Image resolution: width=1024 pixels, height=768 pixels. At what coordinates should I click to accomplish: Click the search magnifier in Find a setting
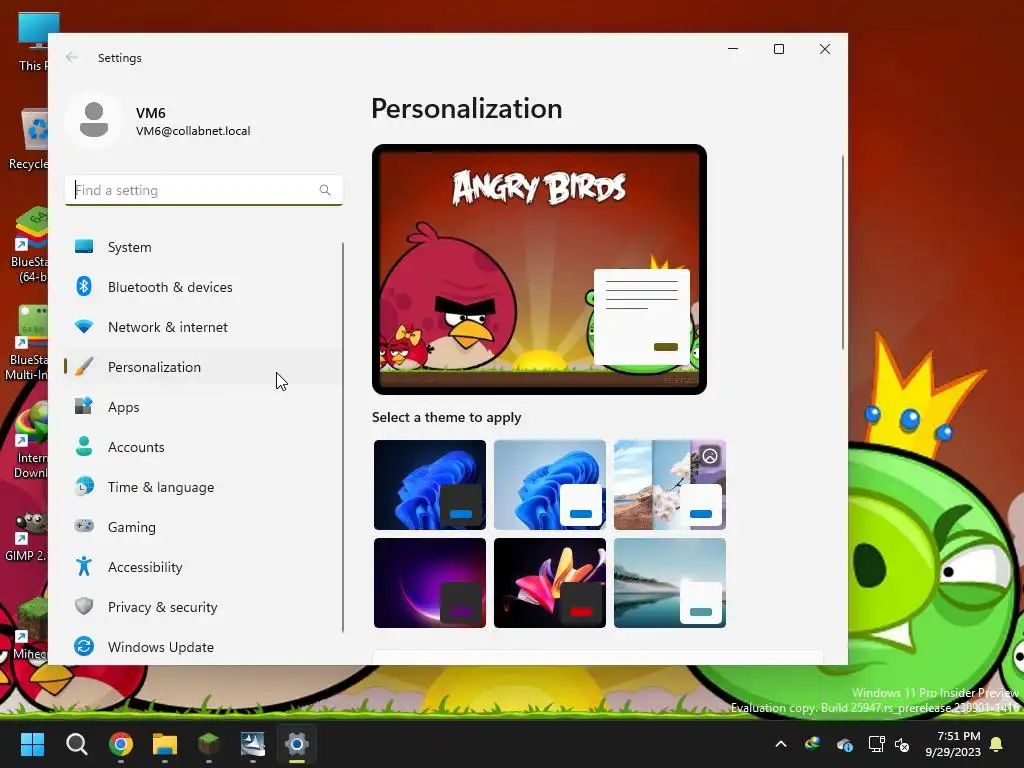click(x=325, y=190)
